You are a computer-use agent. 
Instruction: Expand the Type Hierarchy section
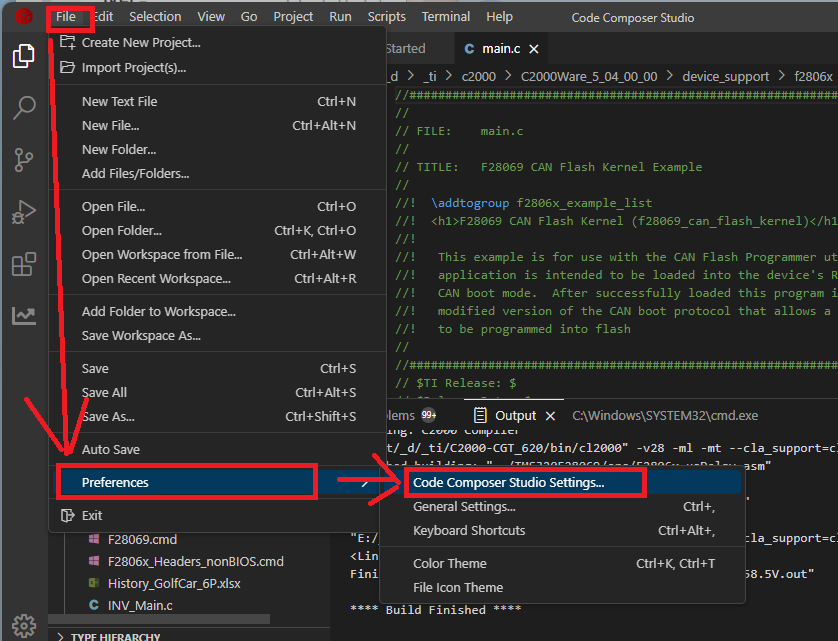[x=115, y=637]
